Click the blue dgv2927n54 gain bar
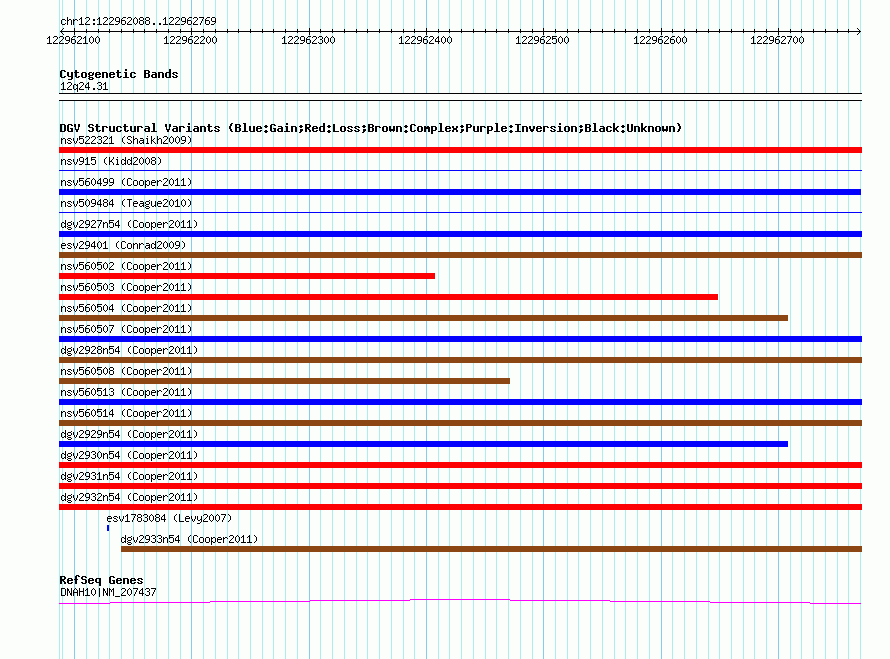The height and width of the screenshot is (659, 890). (x=460, y=234)
